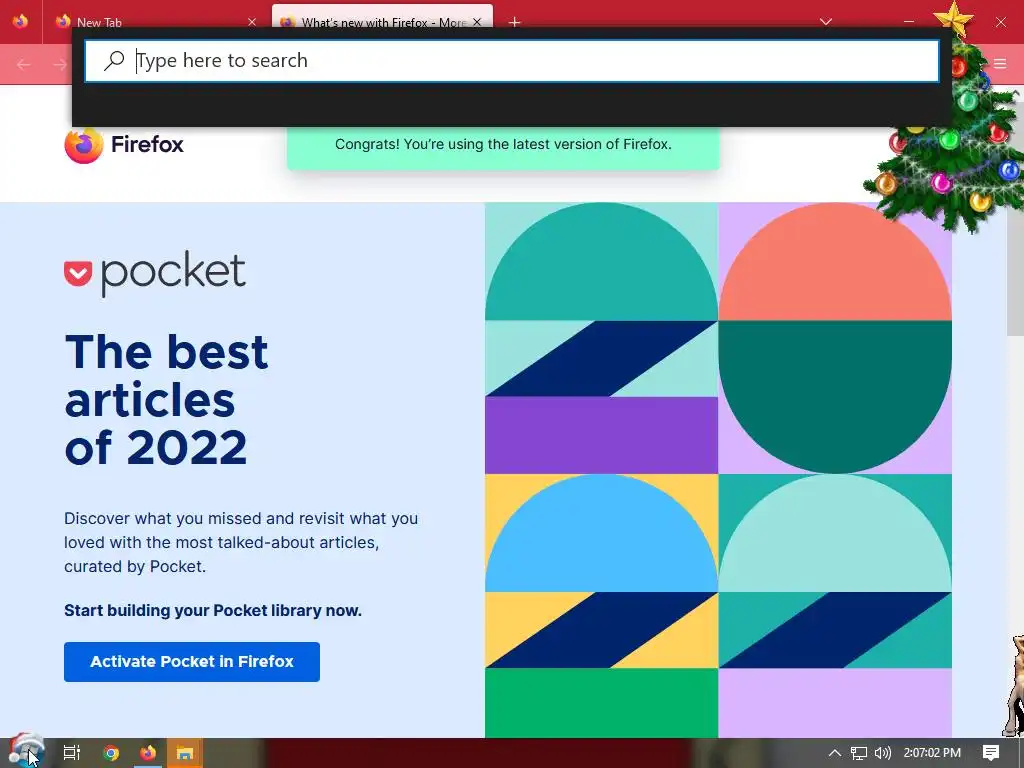Image resolution: width=1024 pixels, height=768 pixels.
Task: Click the magnifier icon in search box
Action: (x=114, y=61)
